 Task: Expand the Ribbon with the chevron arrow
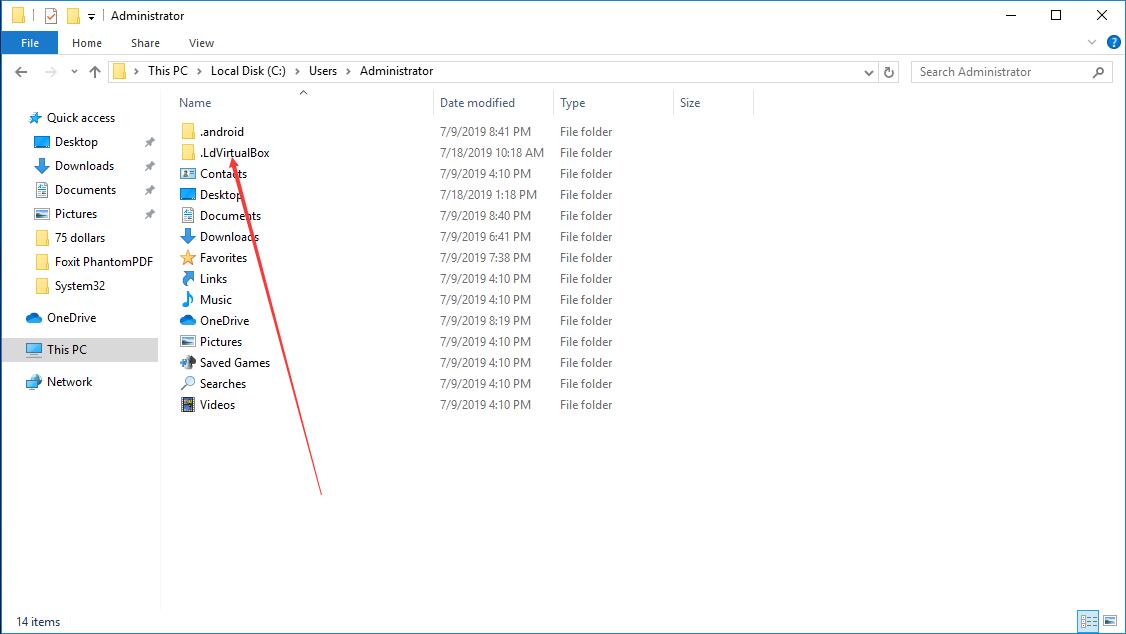pos(1093,42)
